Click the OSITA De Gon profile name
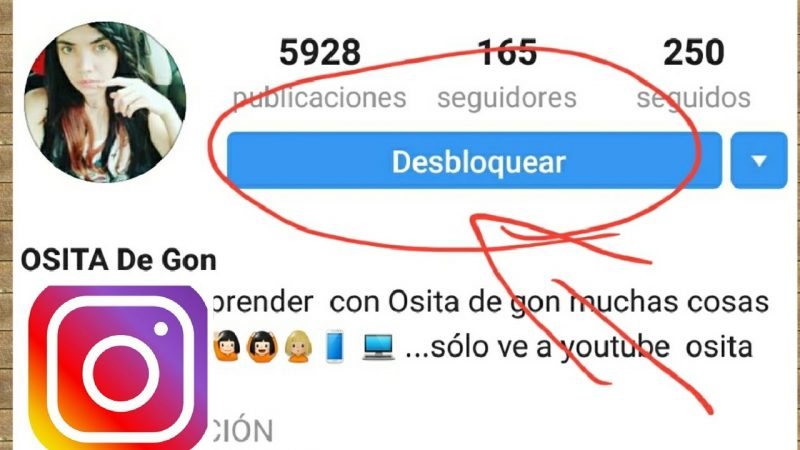Screen dimensions: 800x450 pos(118,260)
